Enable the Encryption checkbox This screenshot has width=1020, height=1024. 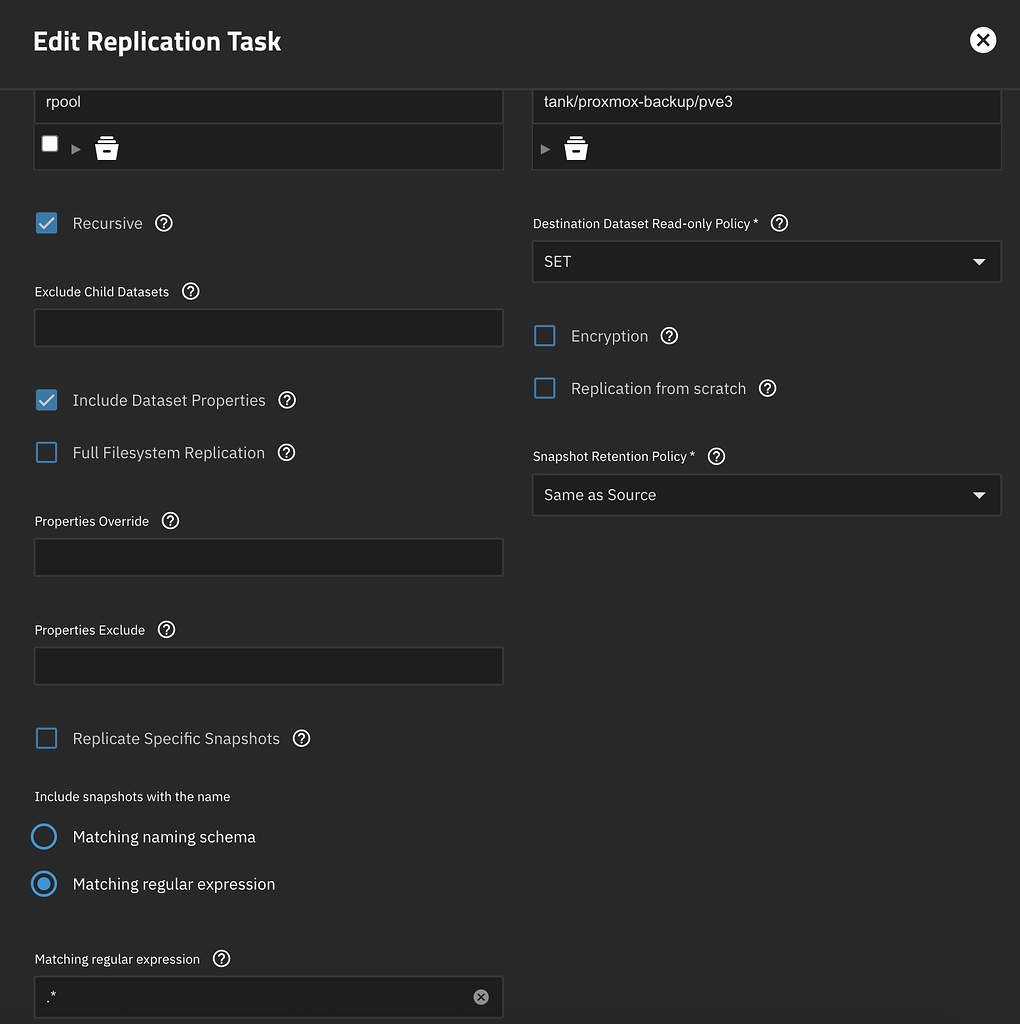[545, 336]
